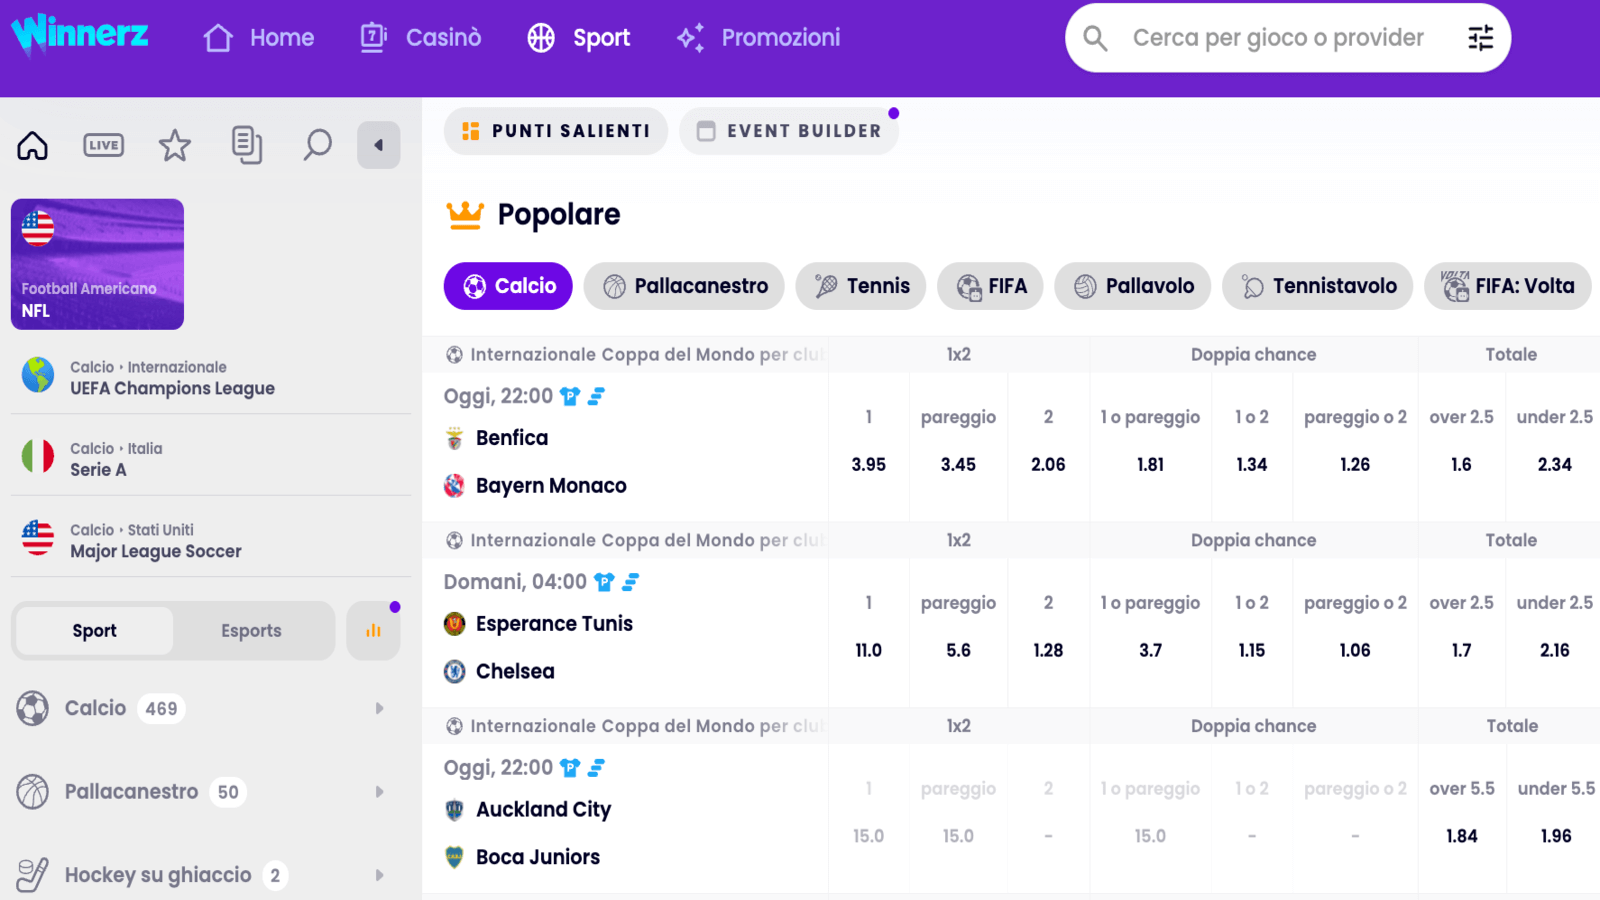Open the Major League Soccer link
Image resolution: width=1600 pixels, height=900 pixels.
point(156,551)
